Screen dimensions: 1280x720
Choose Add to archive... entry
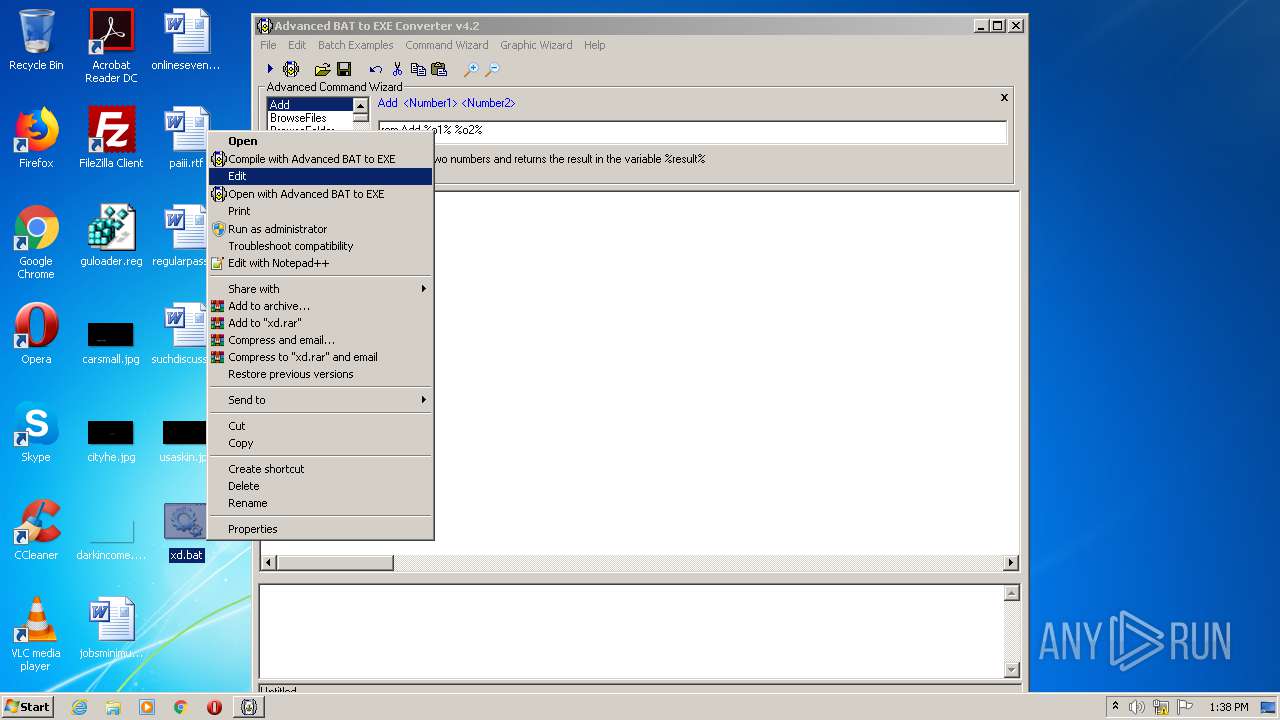pyautogui.click(x=320, y=306)
